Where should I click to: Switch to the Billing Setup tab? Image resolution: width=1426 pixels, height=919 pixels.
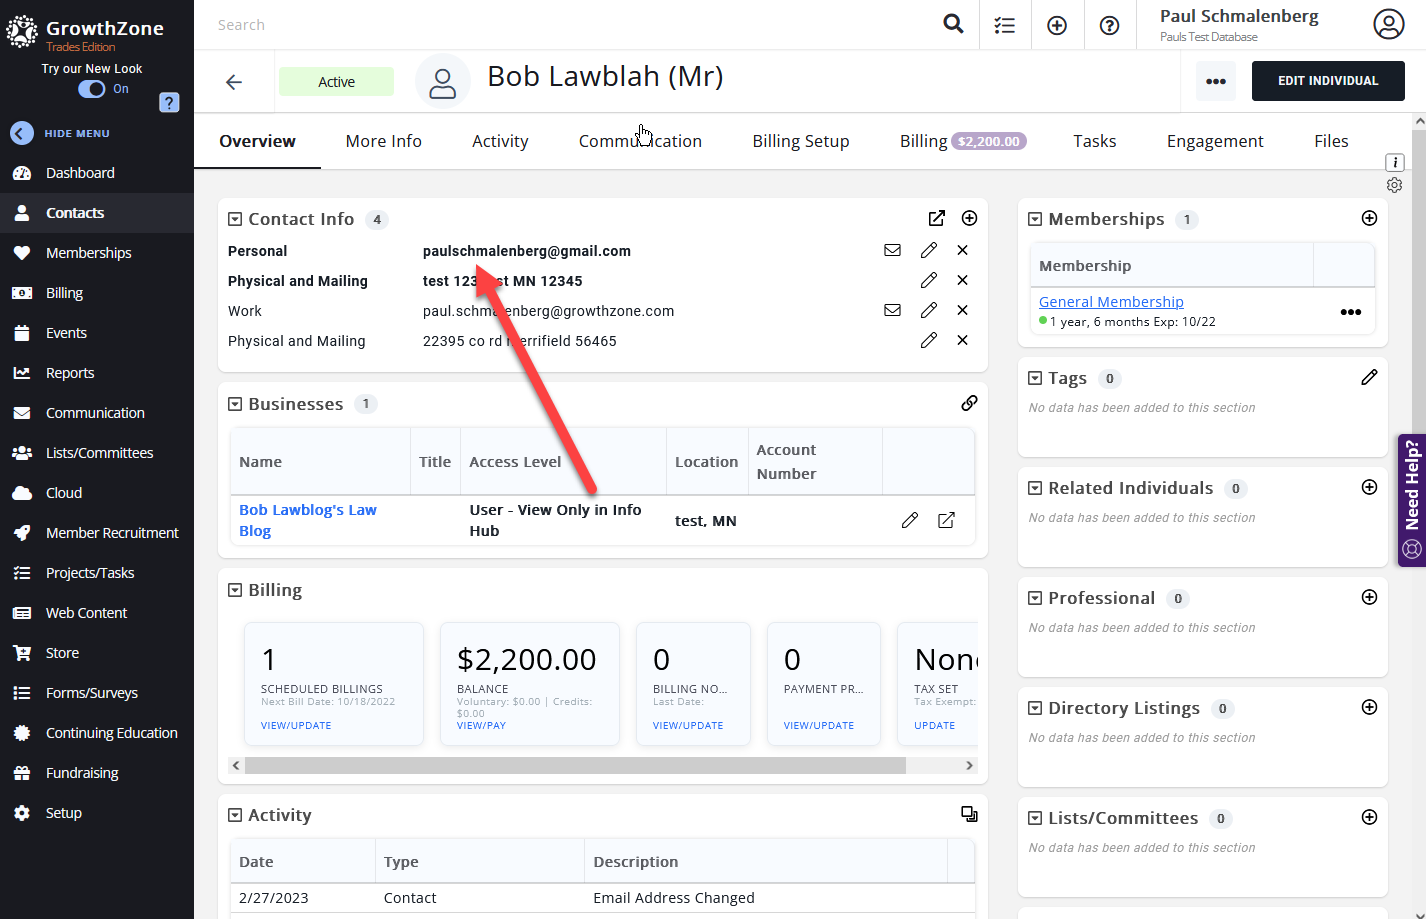click(x=800, y=141)
